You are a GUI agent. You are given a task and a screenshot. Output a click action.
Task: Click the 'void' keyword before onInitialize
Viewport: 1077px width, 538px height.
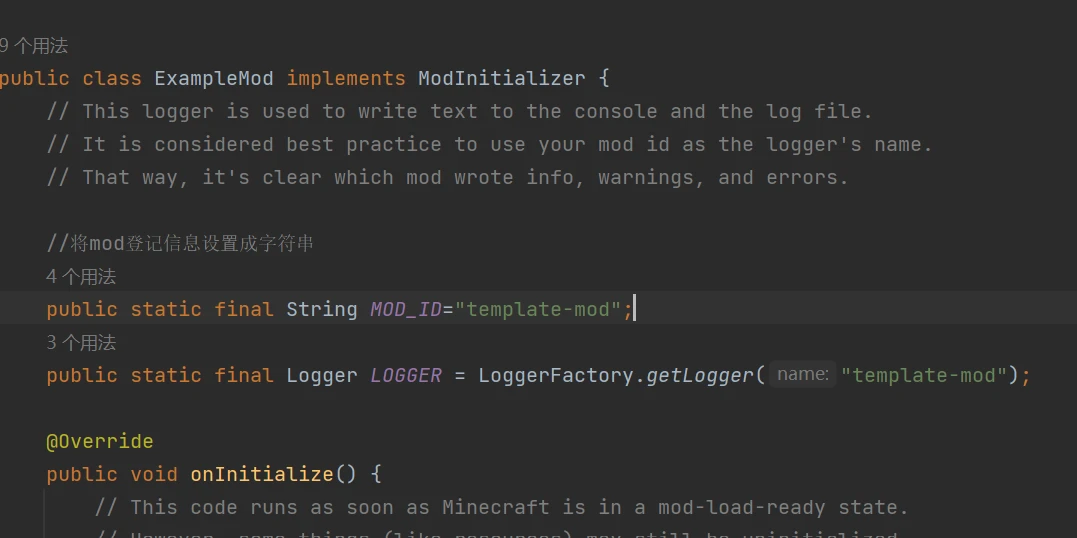(154, 474)
